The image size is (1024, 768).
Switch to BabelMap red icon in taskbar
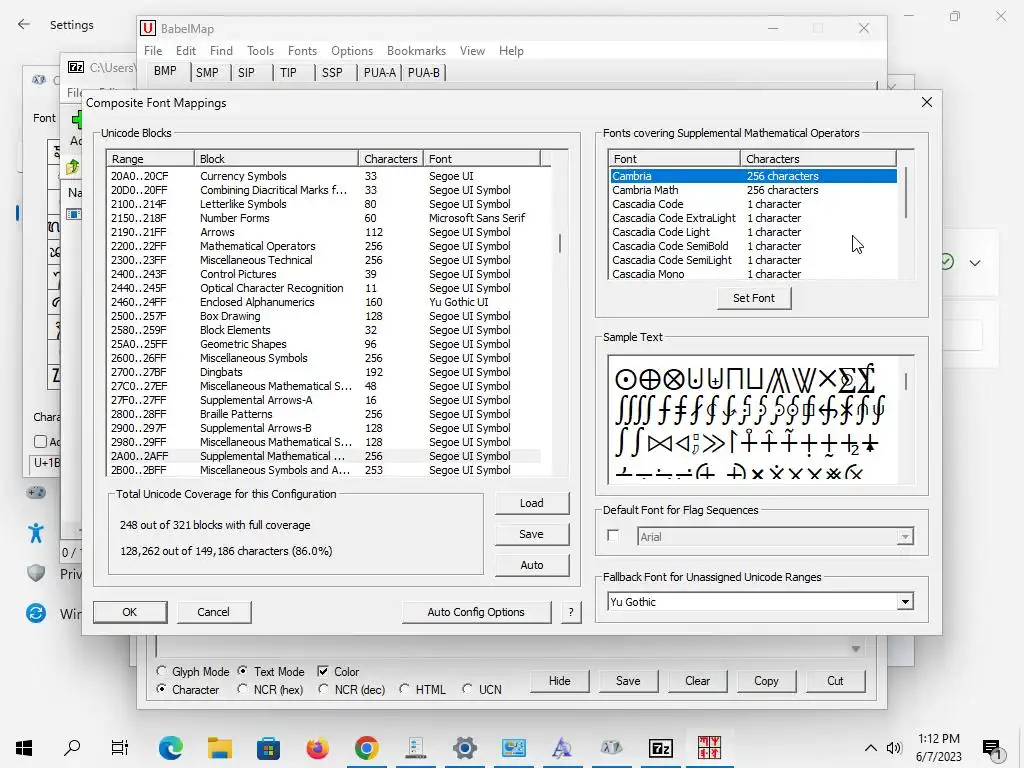pos(709,748)
